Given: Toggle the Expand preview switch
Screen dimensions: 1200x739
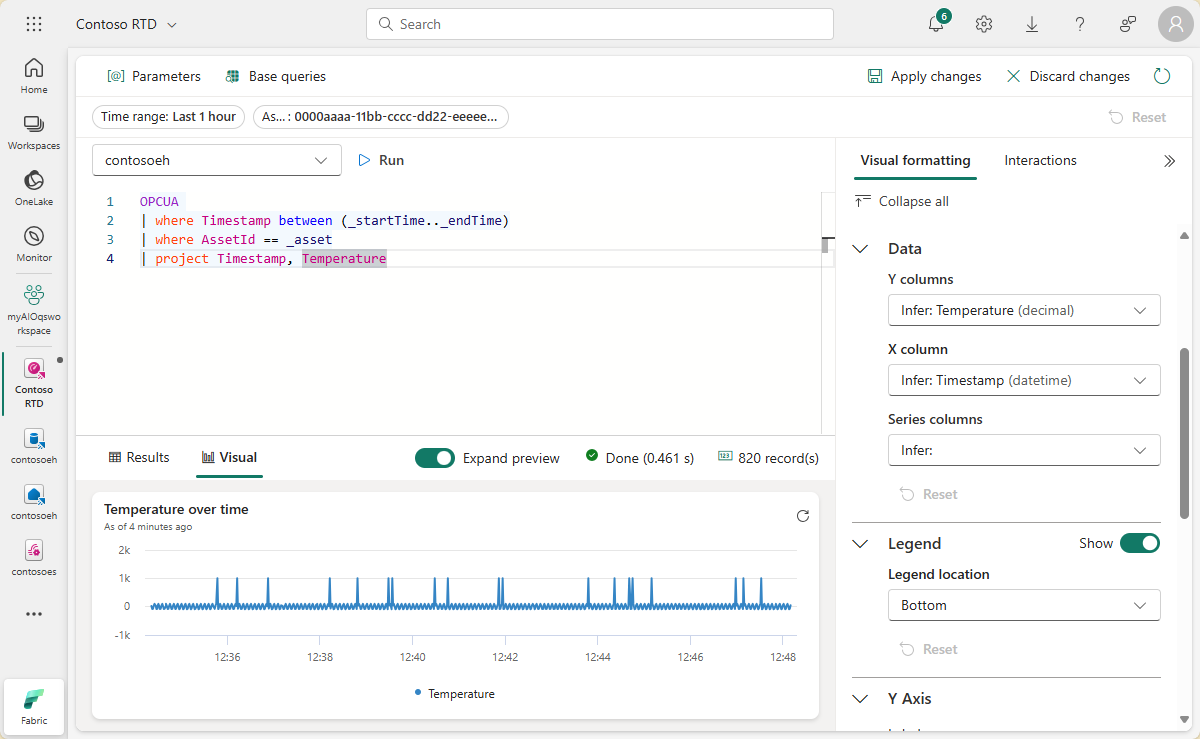Looking at the screenshot, I should (x=435, y=458).
